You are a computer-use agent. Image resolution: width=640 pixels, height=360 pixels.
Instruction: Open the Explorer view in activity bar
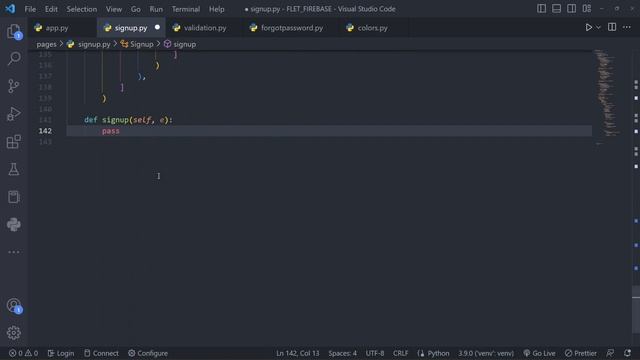pyautogui.click(x=14, y=31)
